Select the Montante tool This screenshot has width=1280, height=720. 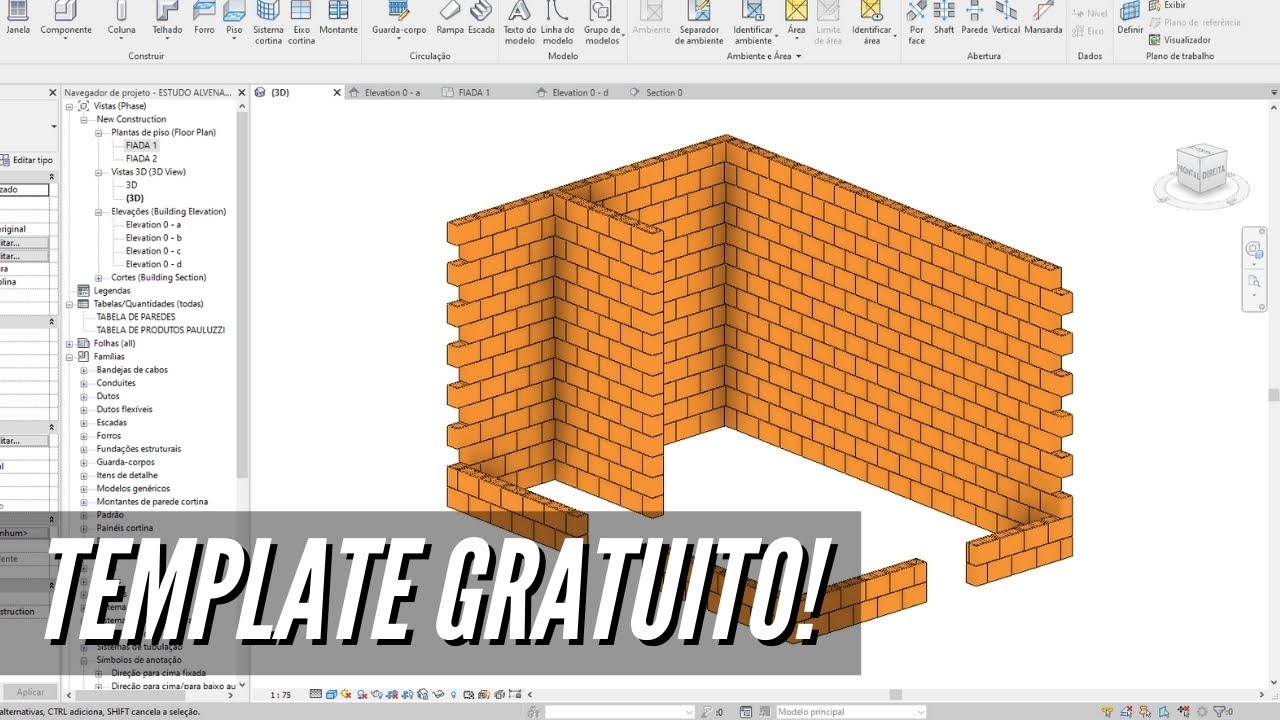coord(338,18)
